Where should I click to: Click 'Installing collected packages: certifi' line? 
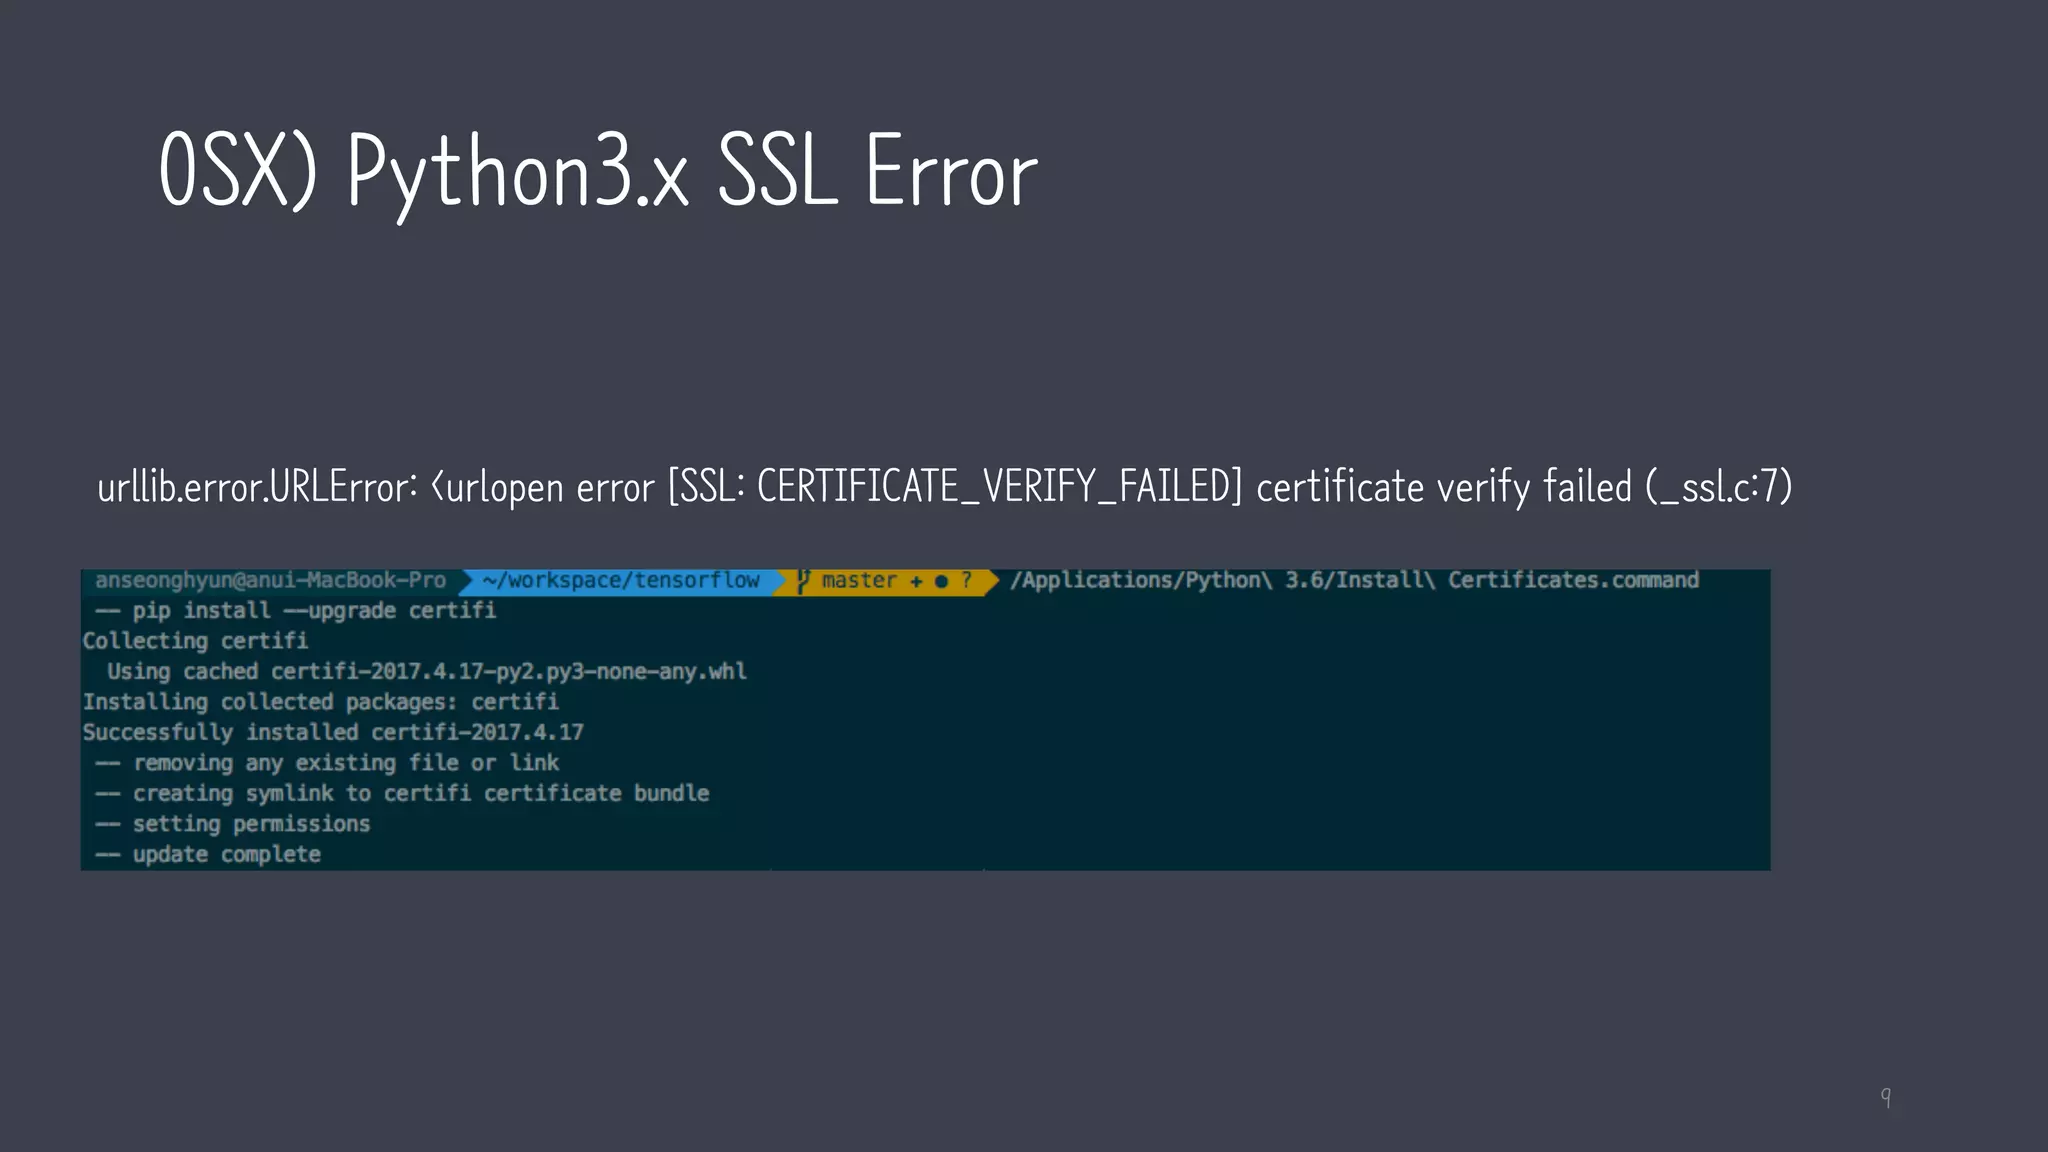coord(320,702)
